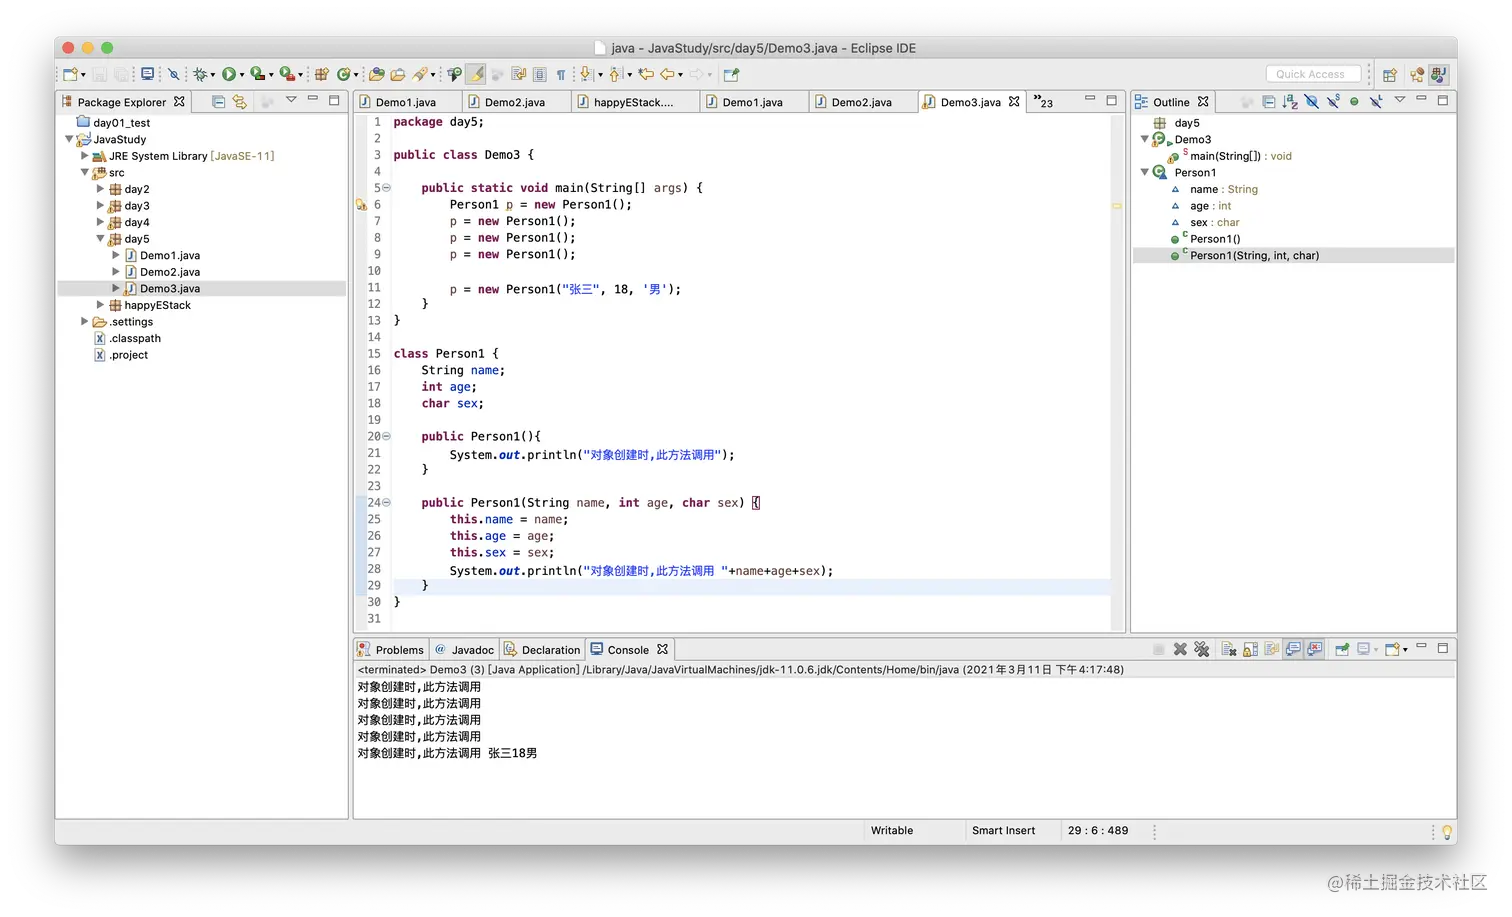Click Pin Editor icon in toolbar
The image size is (1512, 917).
pyautogui.click(x=731, y=74)
